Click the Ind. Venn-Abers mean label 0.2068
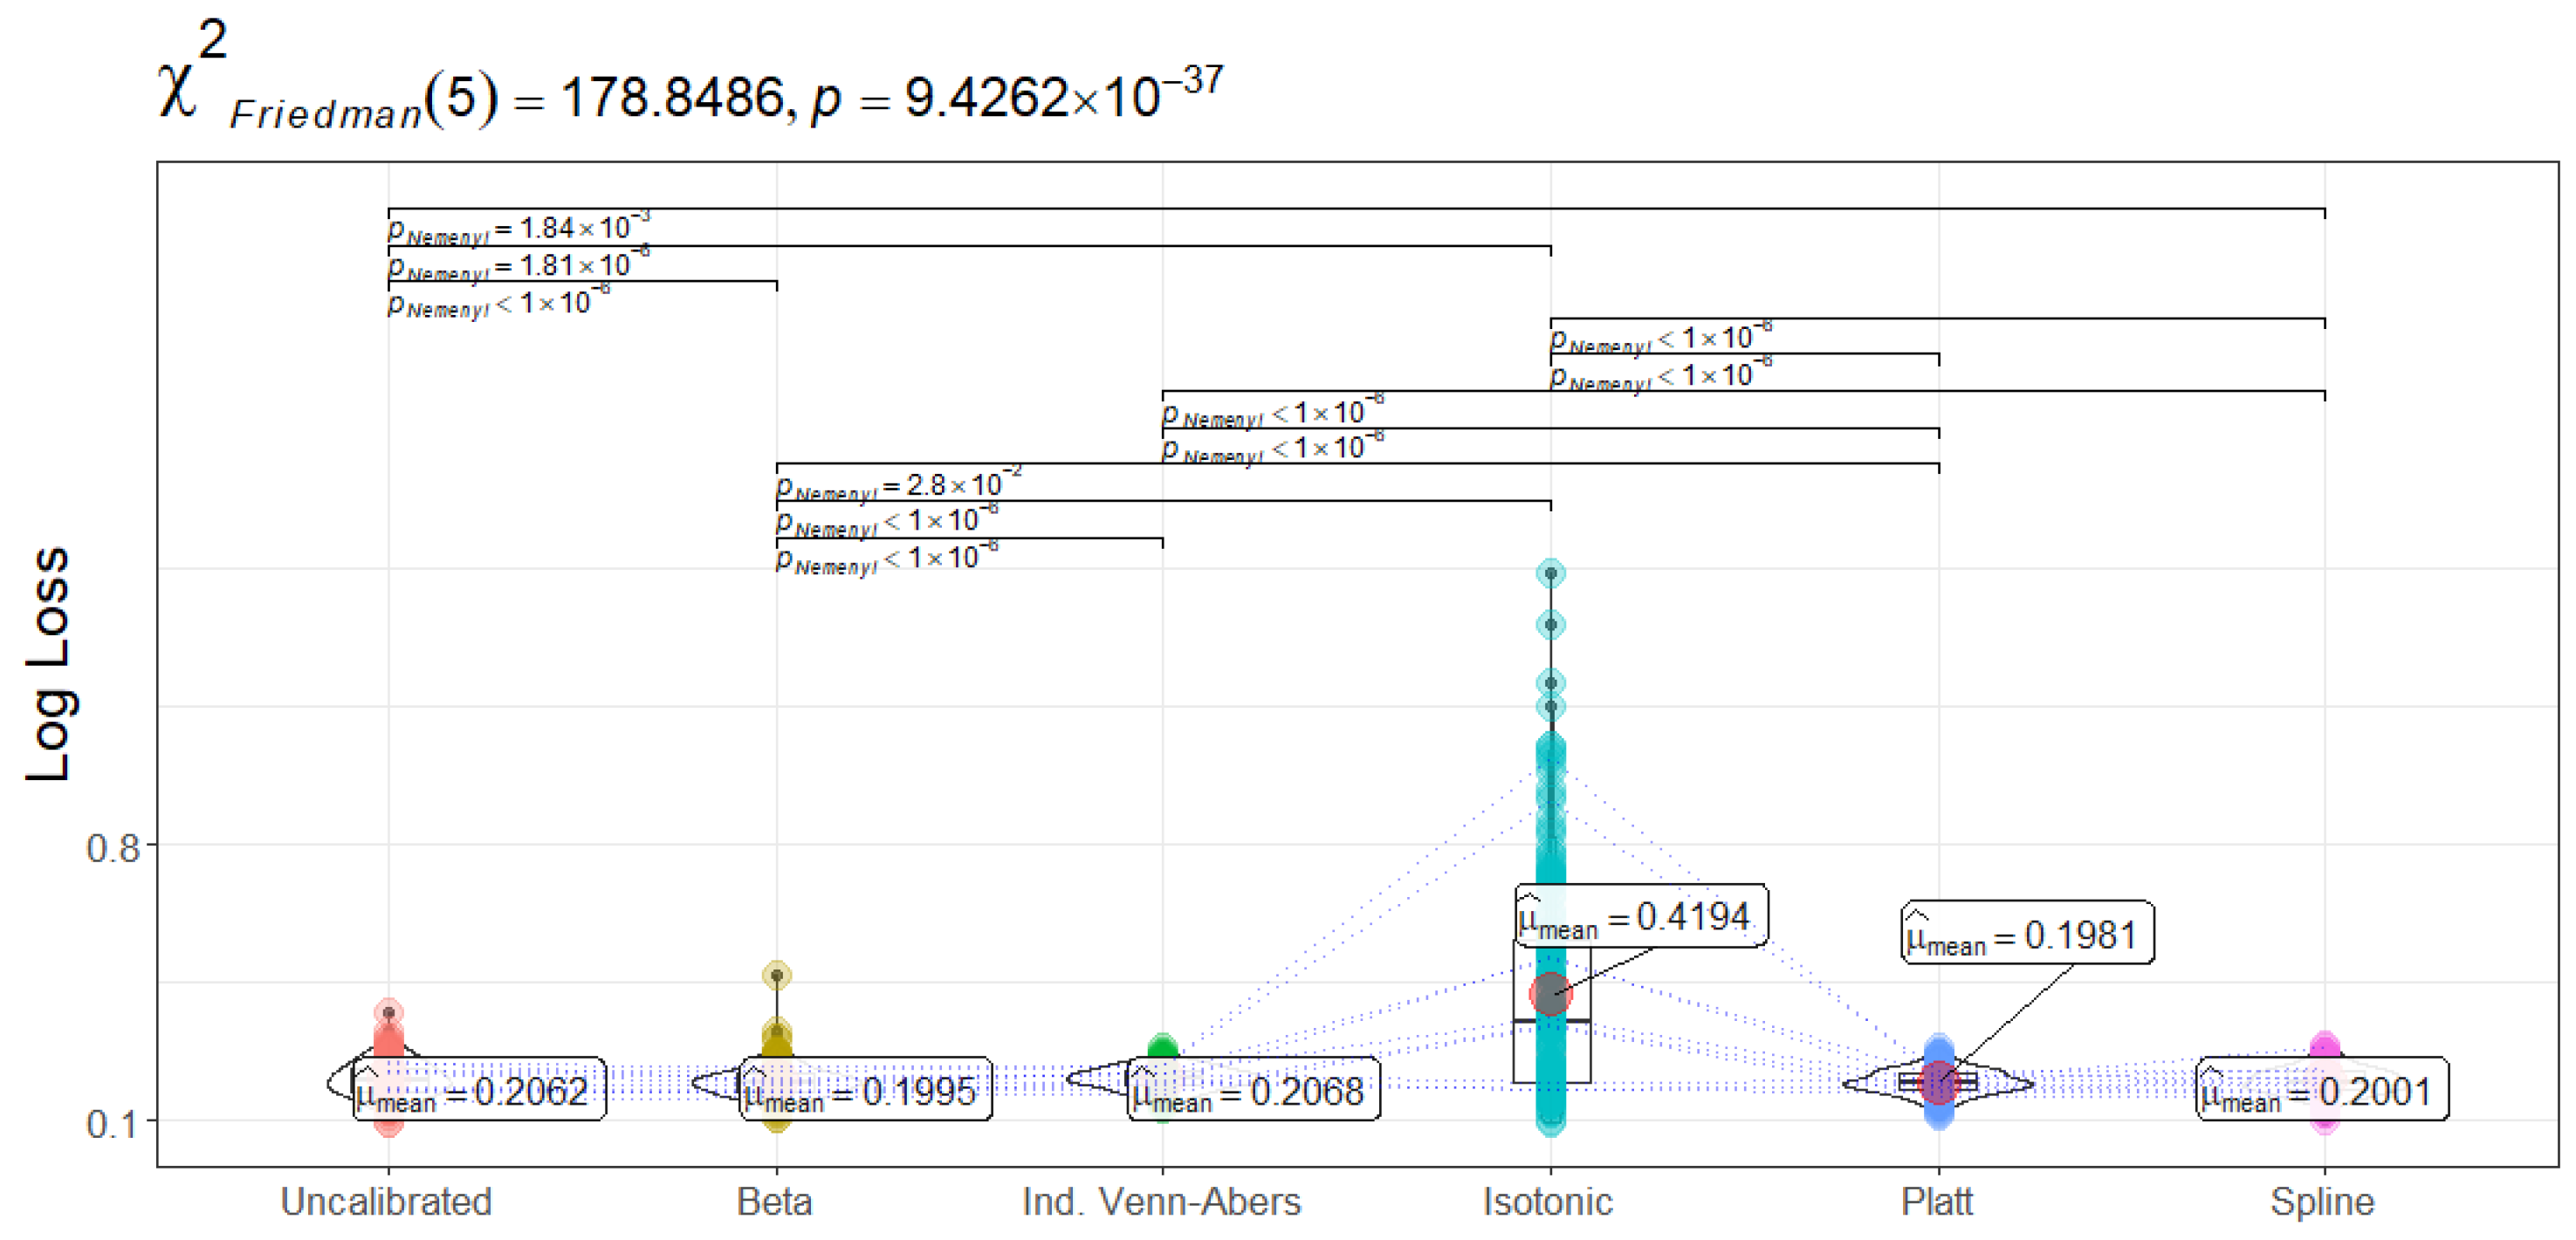The width and height of the screenshot is (2576, 1240). click(x=1253, y=1090)
